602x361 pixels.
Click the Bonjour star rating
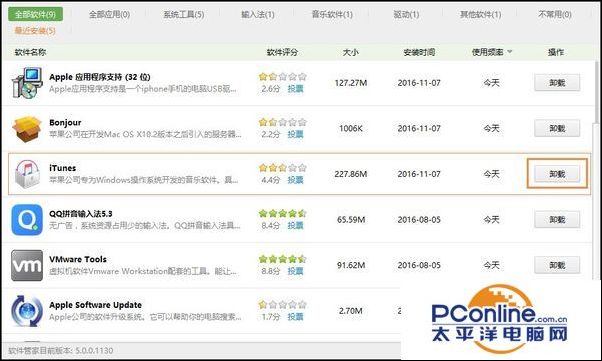point(282,122)
